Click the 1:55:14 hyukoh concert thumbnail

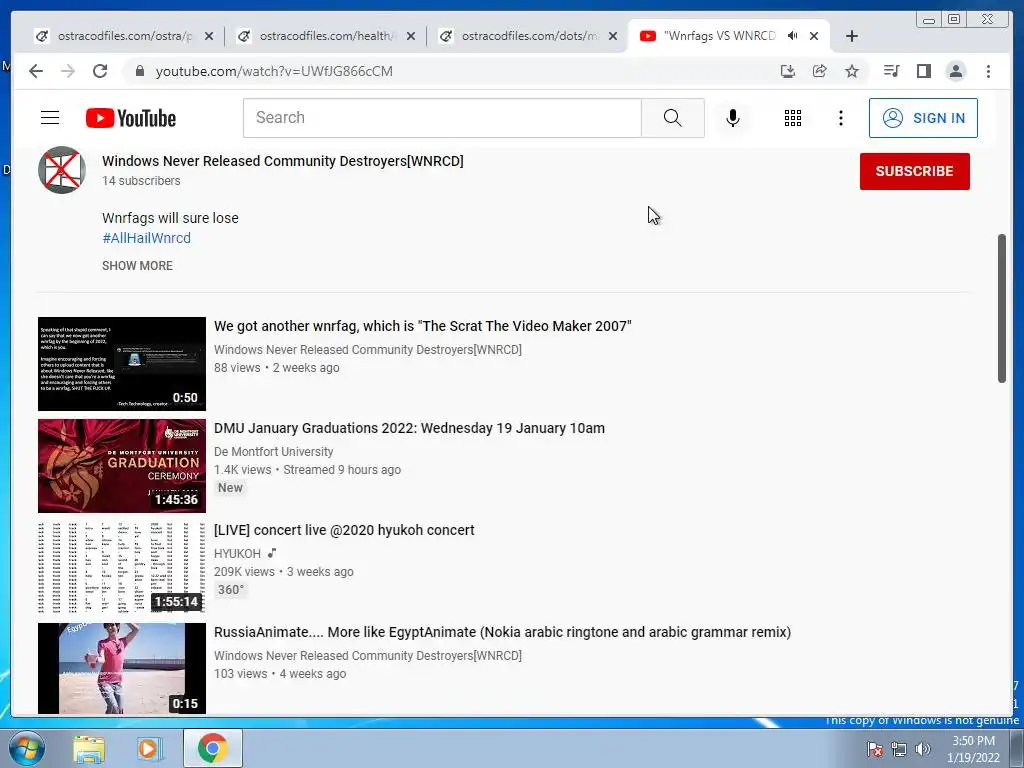click(x=121, y=568)
